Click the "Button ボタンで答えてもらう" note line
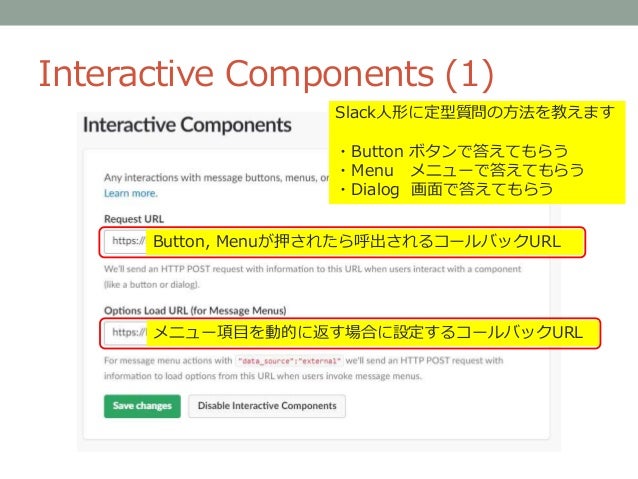The height and width of the screenshot is (479, 638). [453, 151]
